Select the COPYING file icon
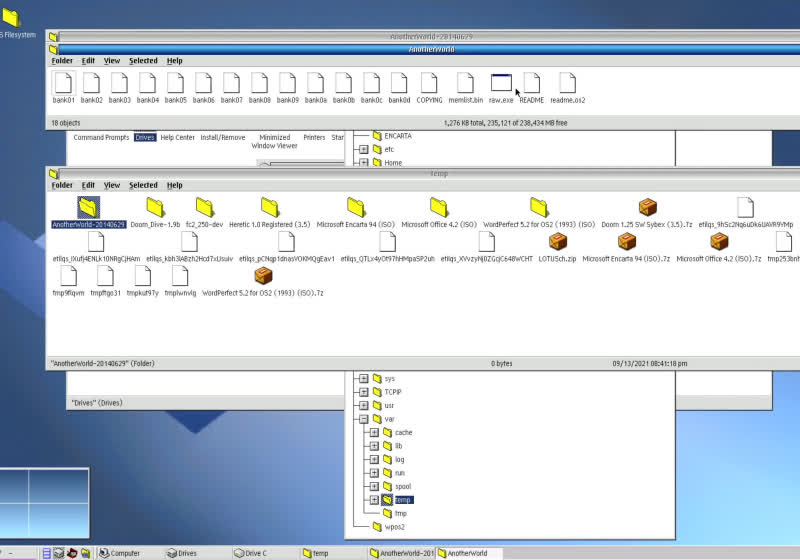The width and height of the screenshot is (800, 560). pyautogui.click(x=429, y=83)
